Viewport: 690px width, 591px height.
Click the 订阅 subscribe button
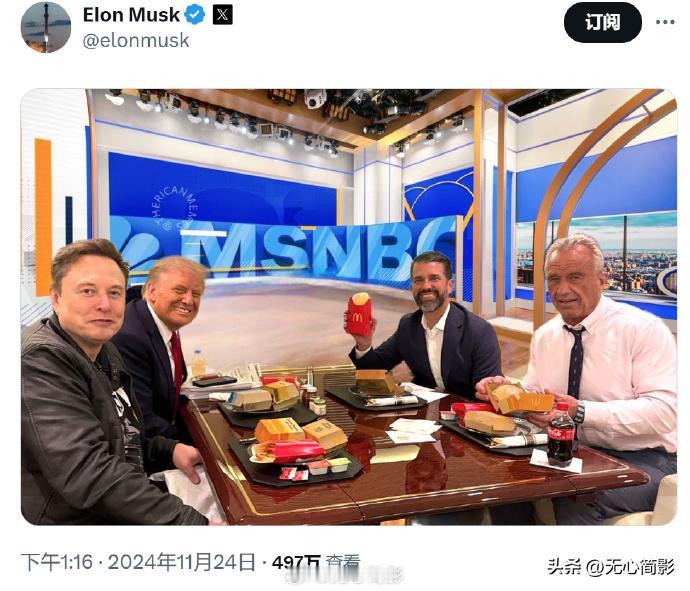click(x=602, y=22)
